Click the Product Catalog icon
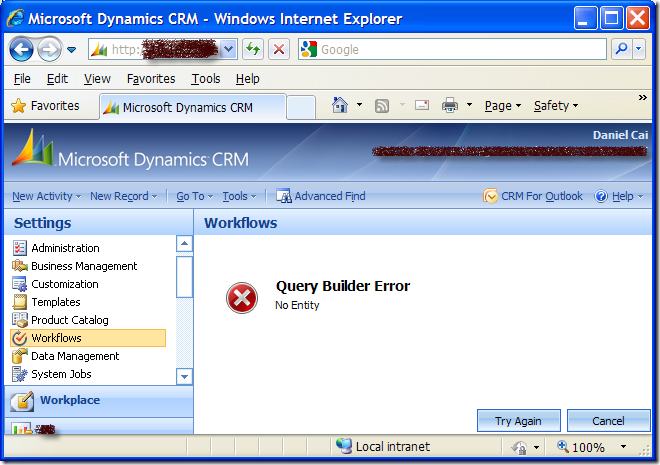660x465 pixels. click(x=20, y=320)
